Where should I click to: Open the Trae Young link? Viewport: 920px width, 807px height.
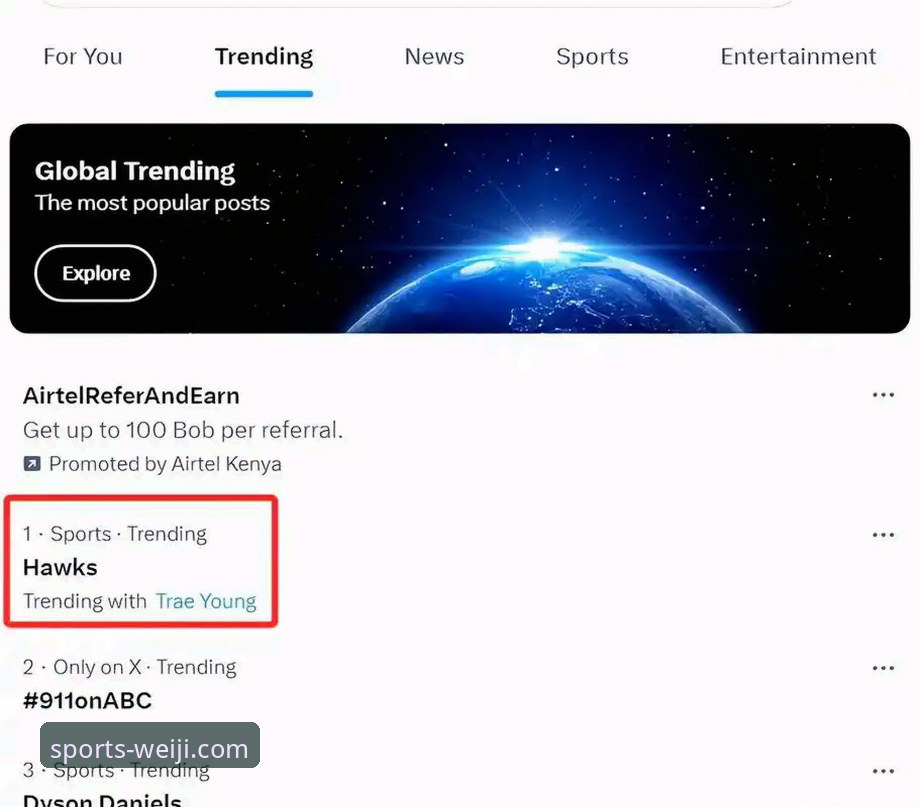coord(206,601)
